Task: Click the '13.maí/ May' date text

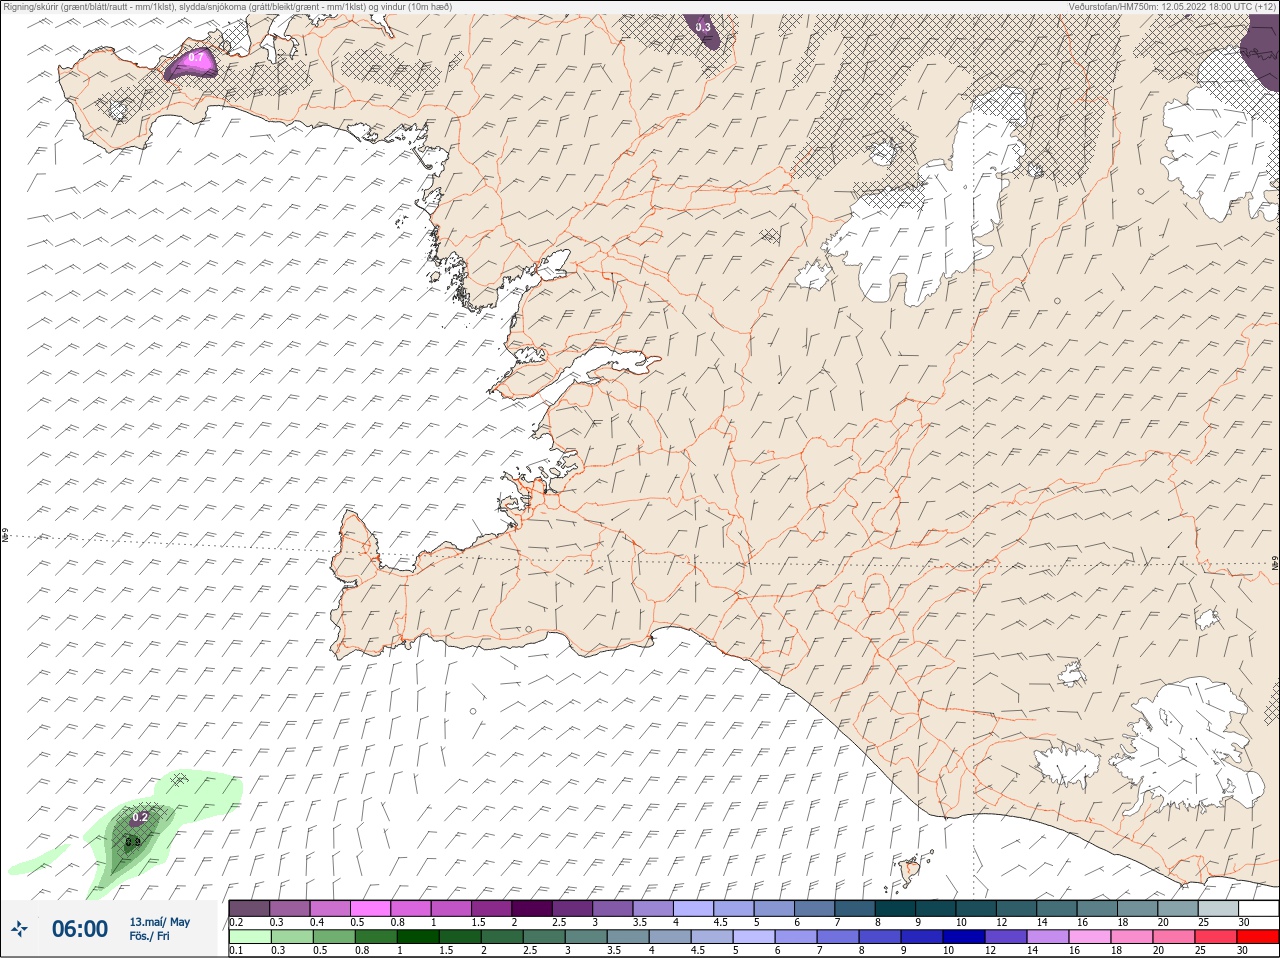Action: coord(159,922)
